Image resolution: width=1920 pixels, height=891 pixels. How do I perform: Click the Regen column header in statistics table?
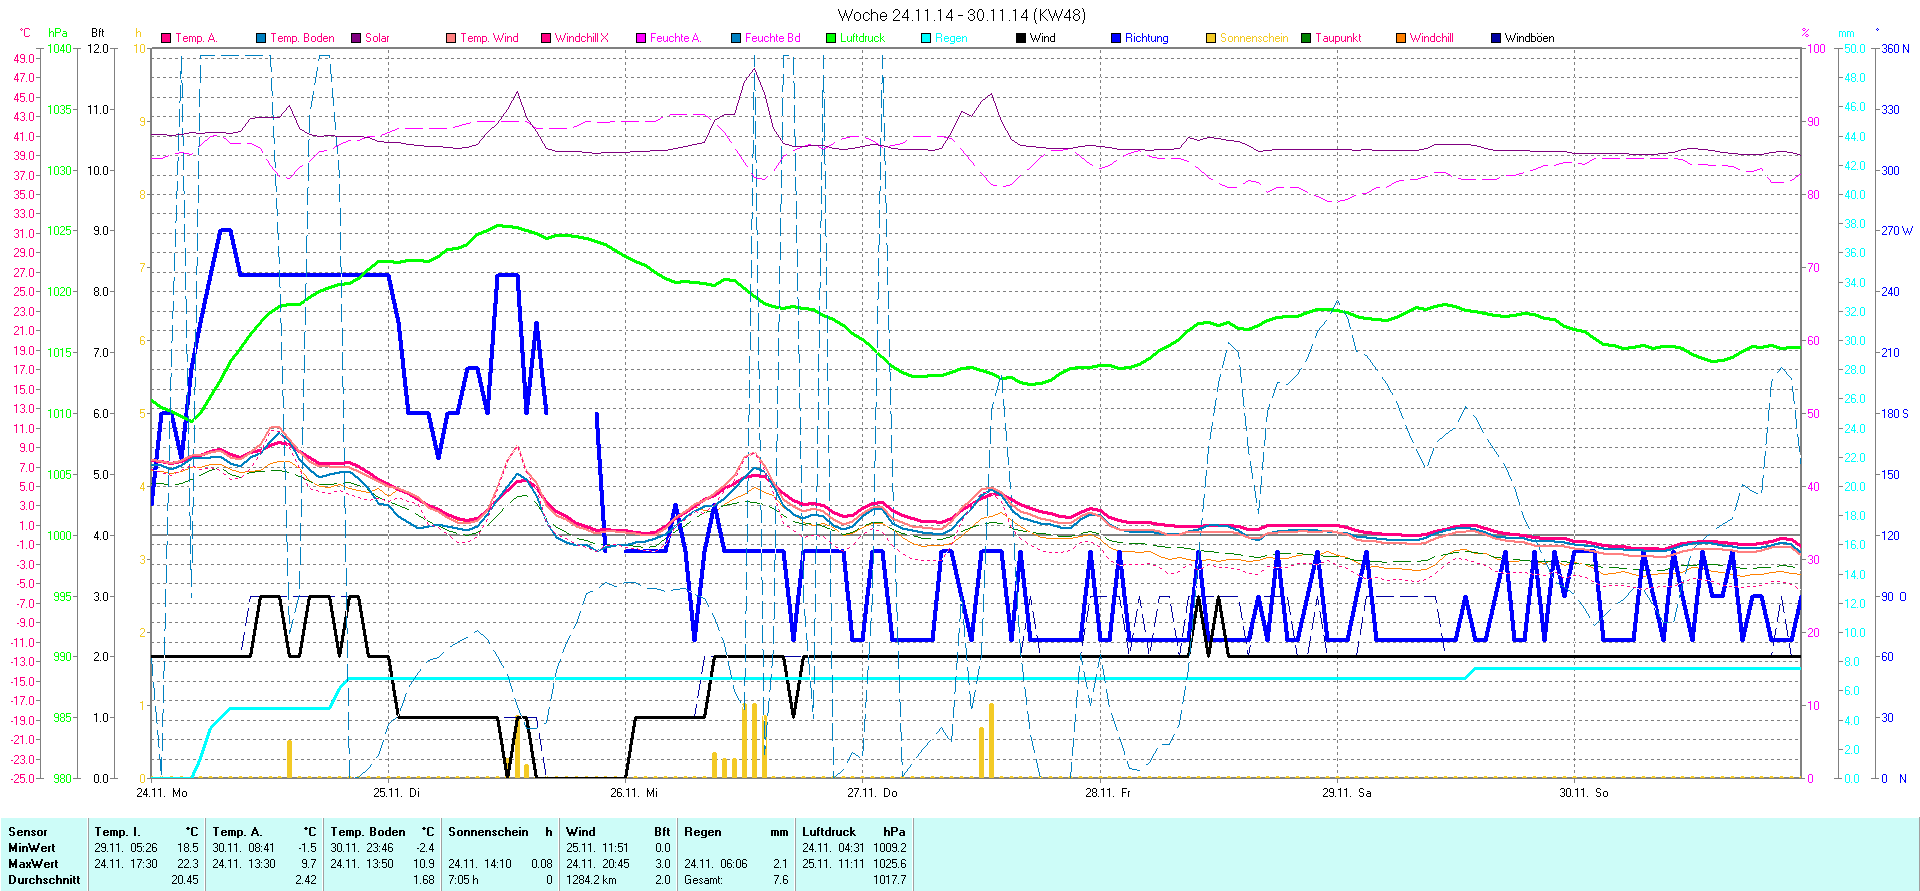702,832
